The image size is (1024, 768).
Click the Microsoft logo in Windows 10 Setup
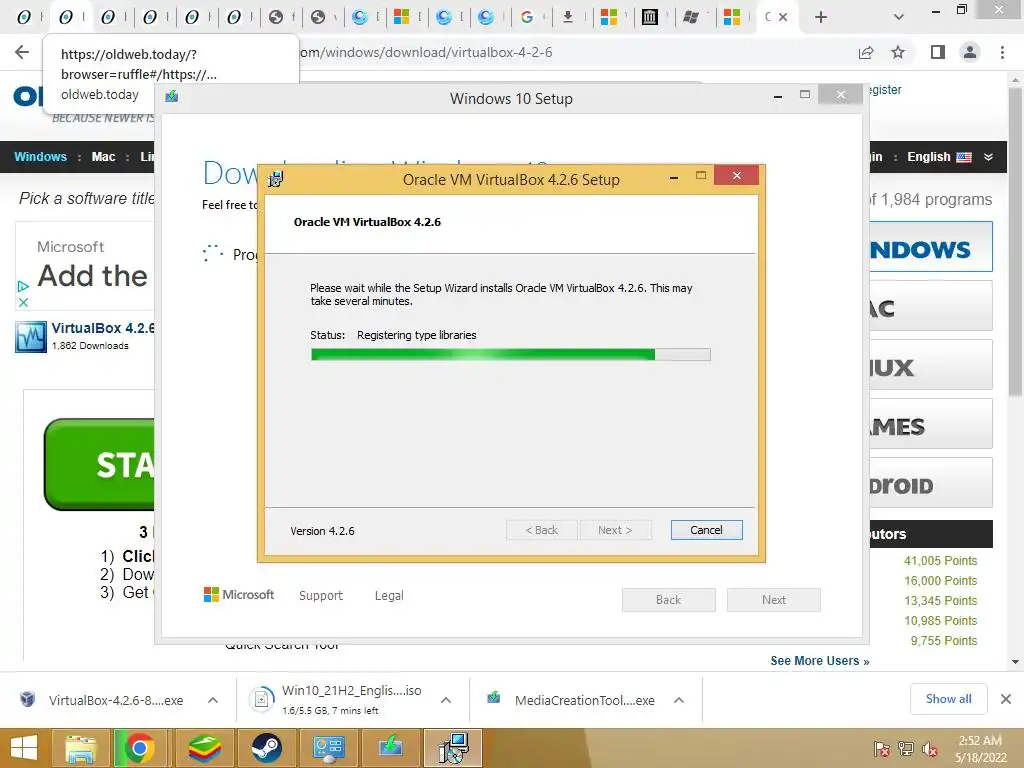coord(238,594)
